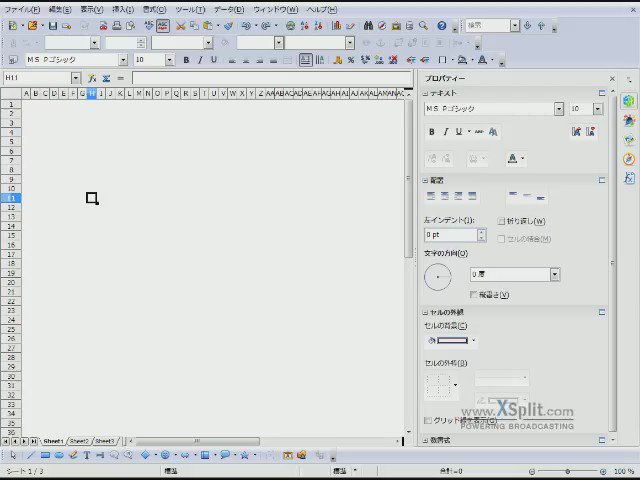Screen dimensions: 640x480
Task: Close the プロパティー sidebar panel
Action: point(612,78)
